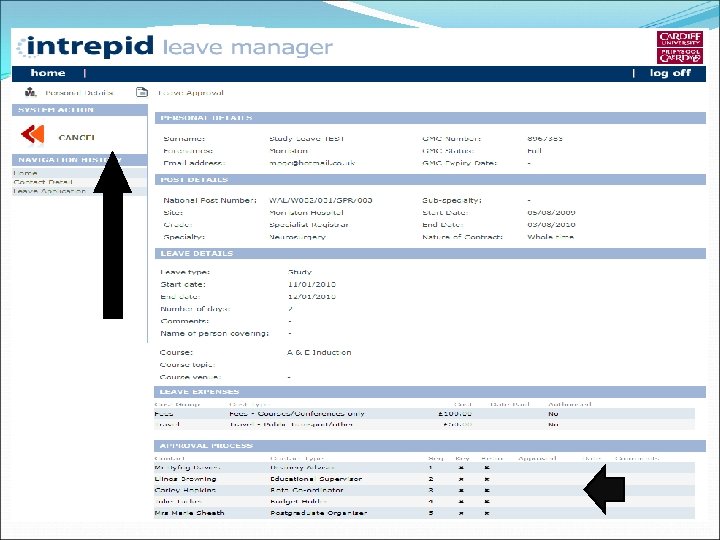Image resolution: width=720 pixels, height=540 pixels.
Task: Click the PERSONAL DETAILS section header
Action: 430,118
